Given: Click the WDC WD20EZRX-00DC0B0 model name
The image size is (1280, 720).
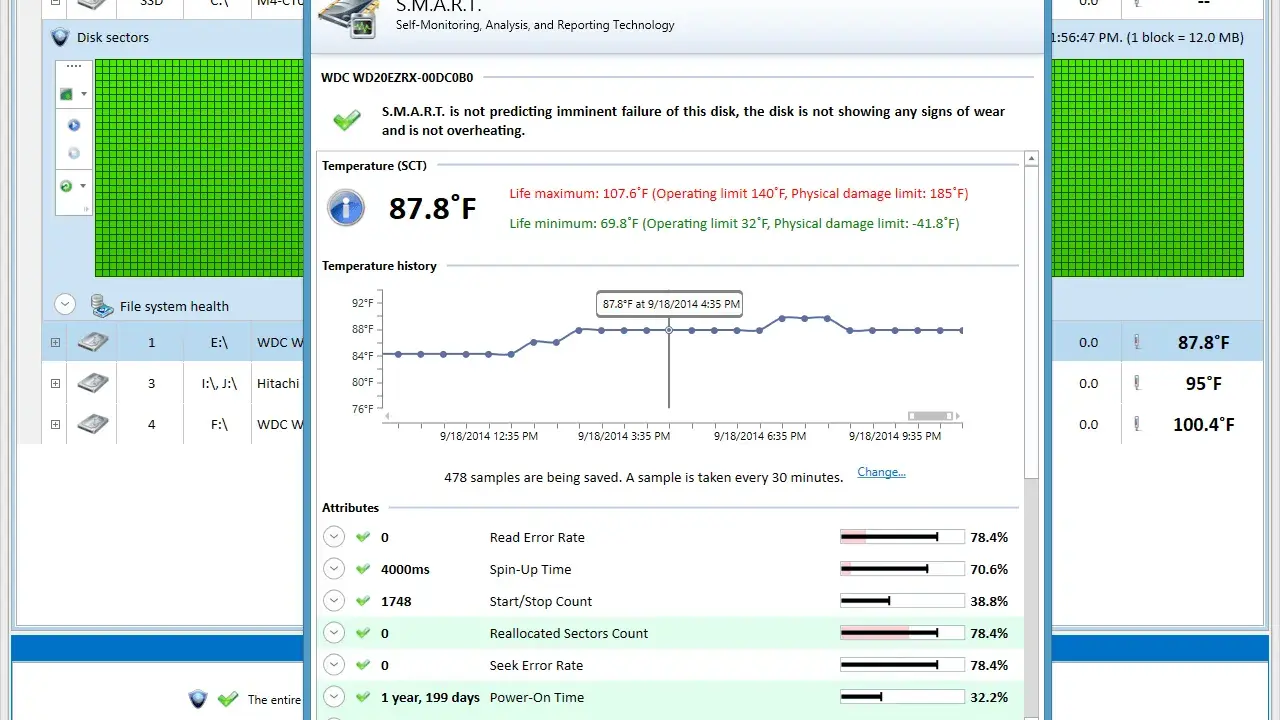Looking at the screenshot, I should pos(397,77).
